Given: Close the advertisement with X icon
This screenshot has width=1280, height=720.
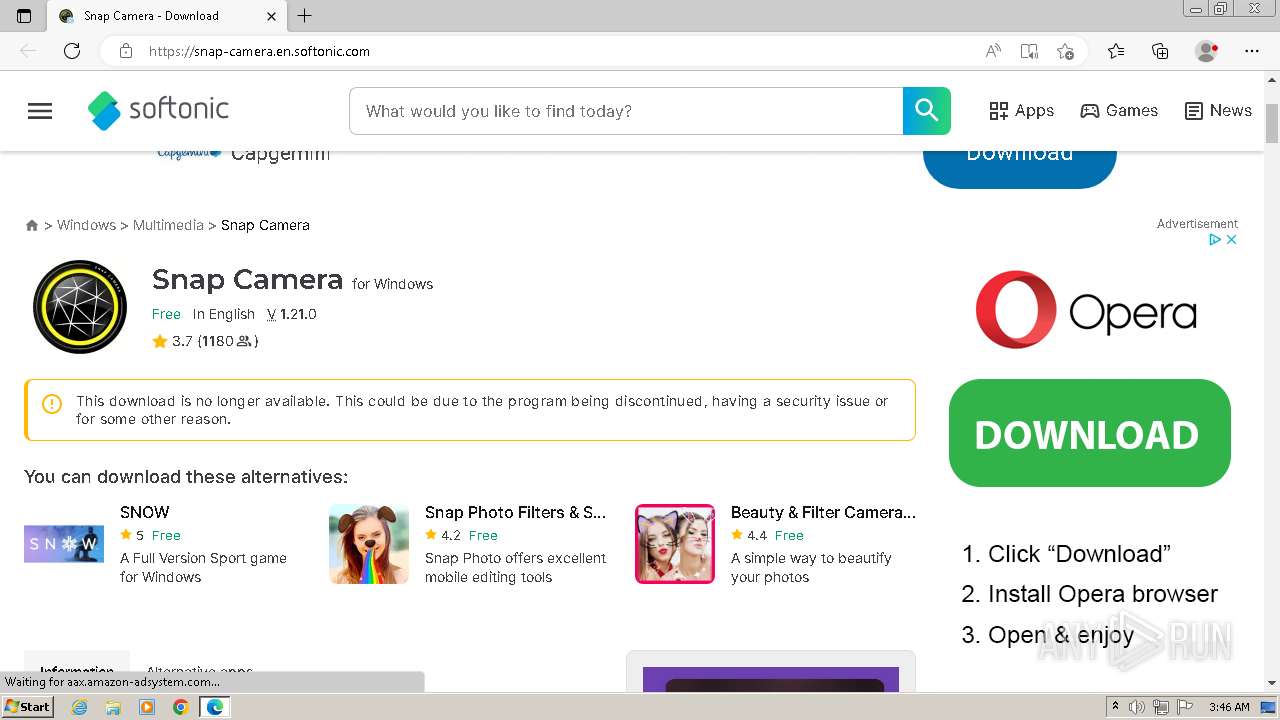Looking at the screenshot, I should pos(1232,240).
